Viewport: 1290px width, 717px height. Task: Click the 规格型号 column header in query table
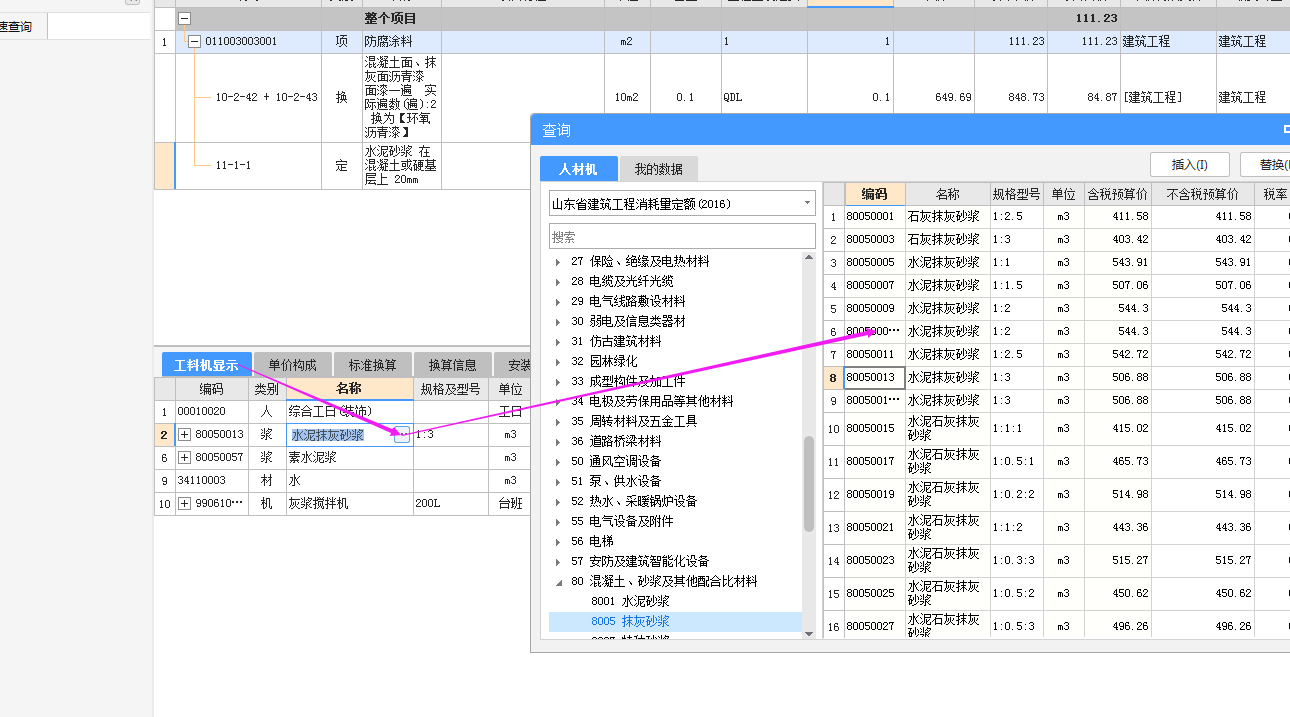(1016, 194)
